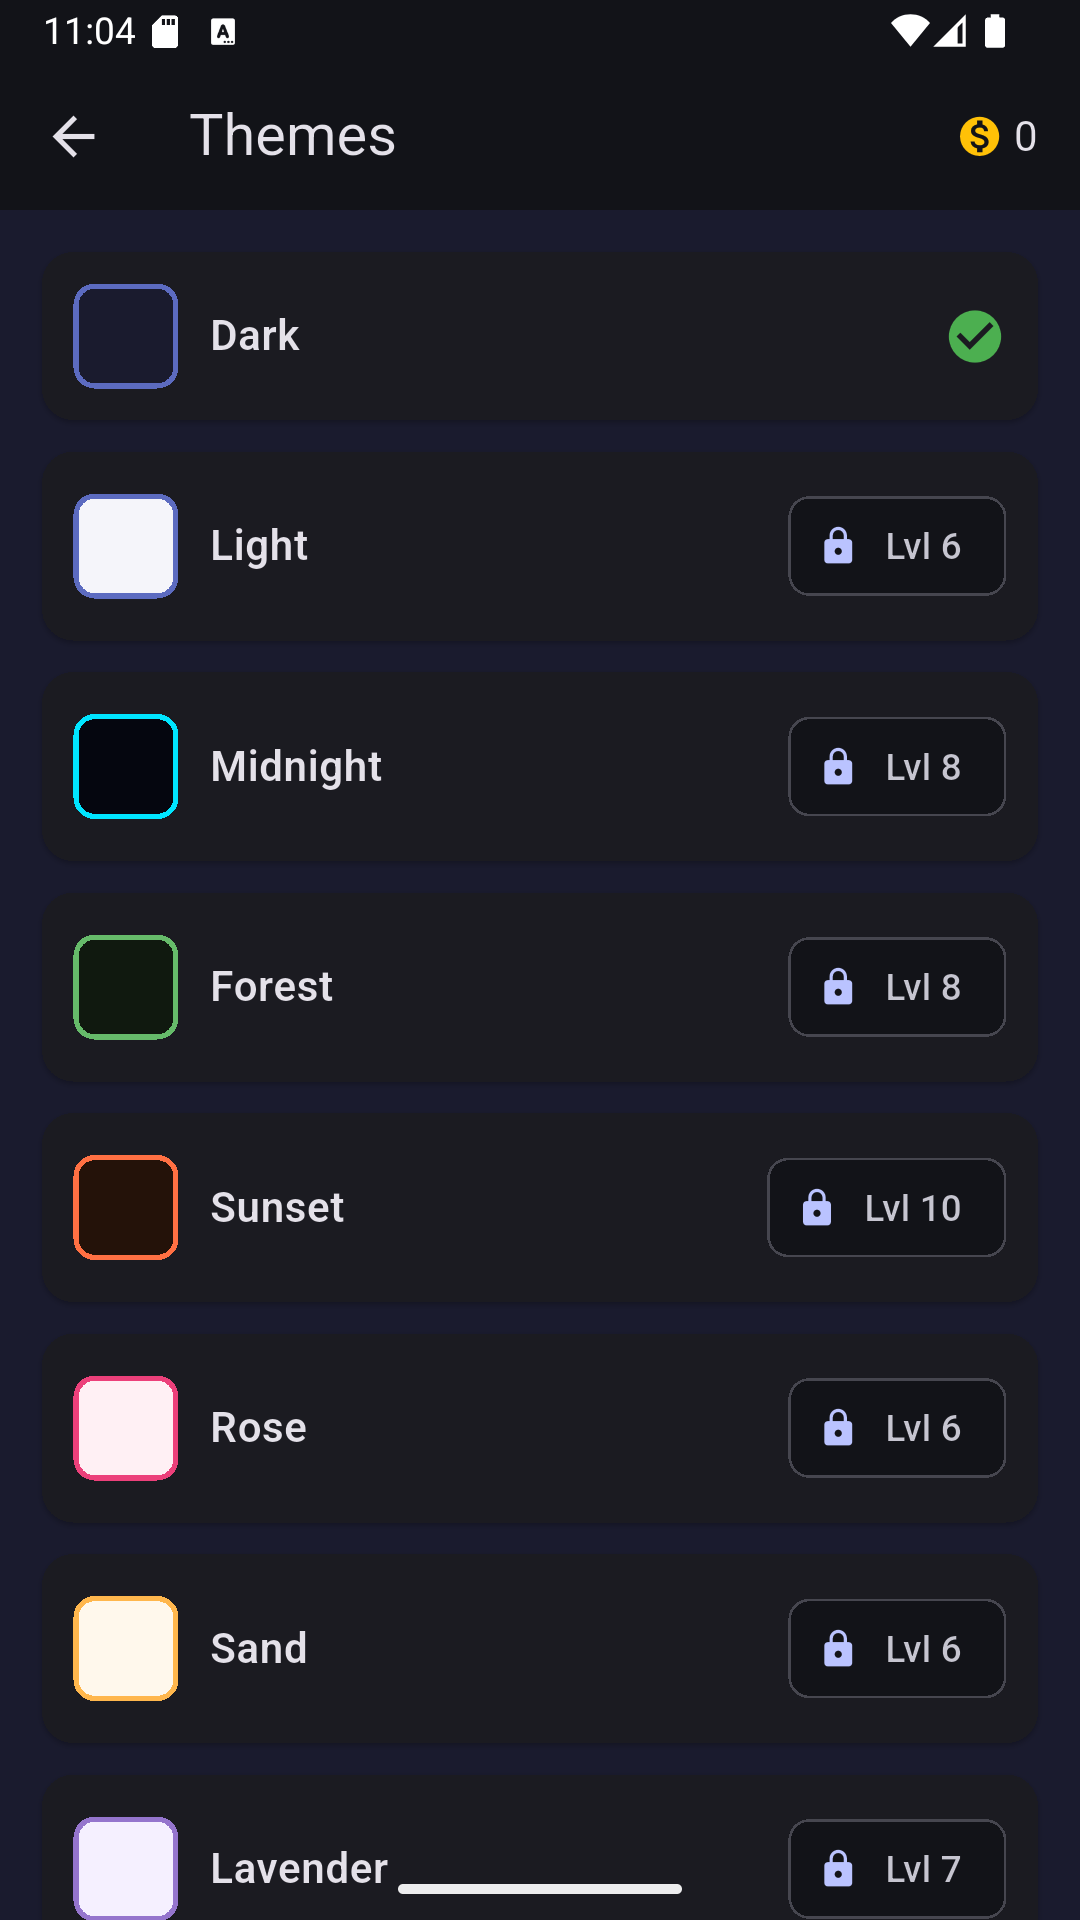Tap the battery icon in status bar

(995, 31)
